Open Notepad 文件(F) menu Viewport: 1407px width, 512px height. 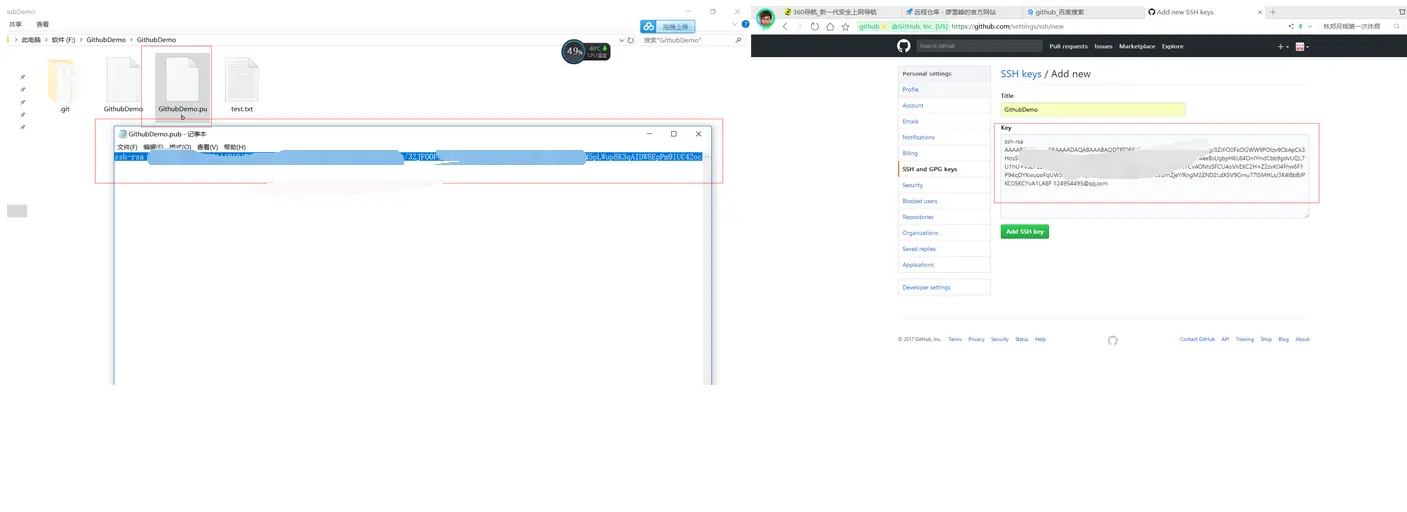tap(127, 147)
